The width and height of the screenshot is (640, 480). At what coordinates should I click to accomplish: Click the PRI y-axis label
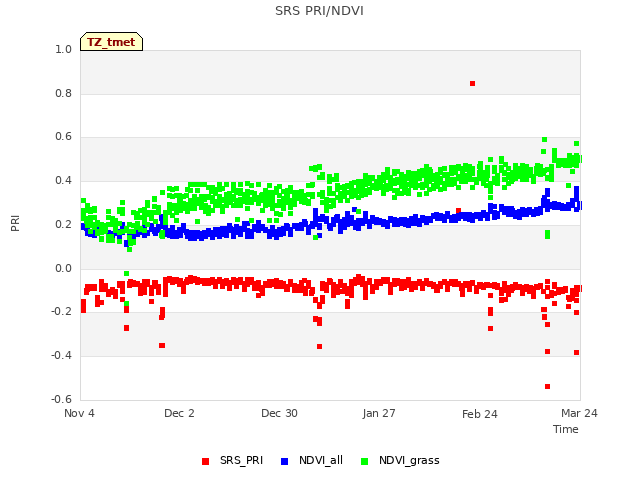[x=15, y=224]
